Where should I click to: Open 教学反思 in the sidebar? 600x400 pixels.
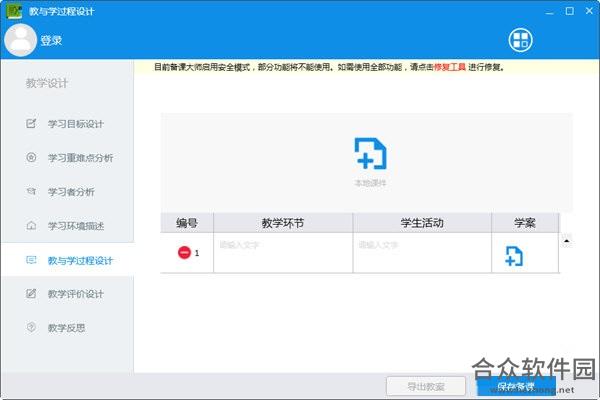click(66, 328)
